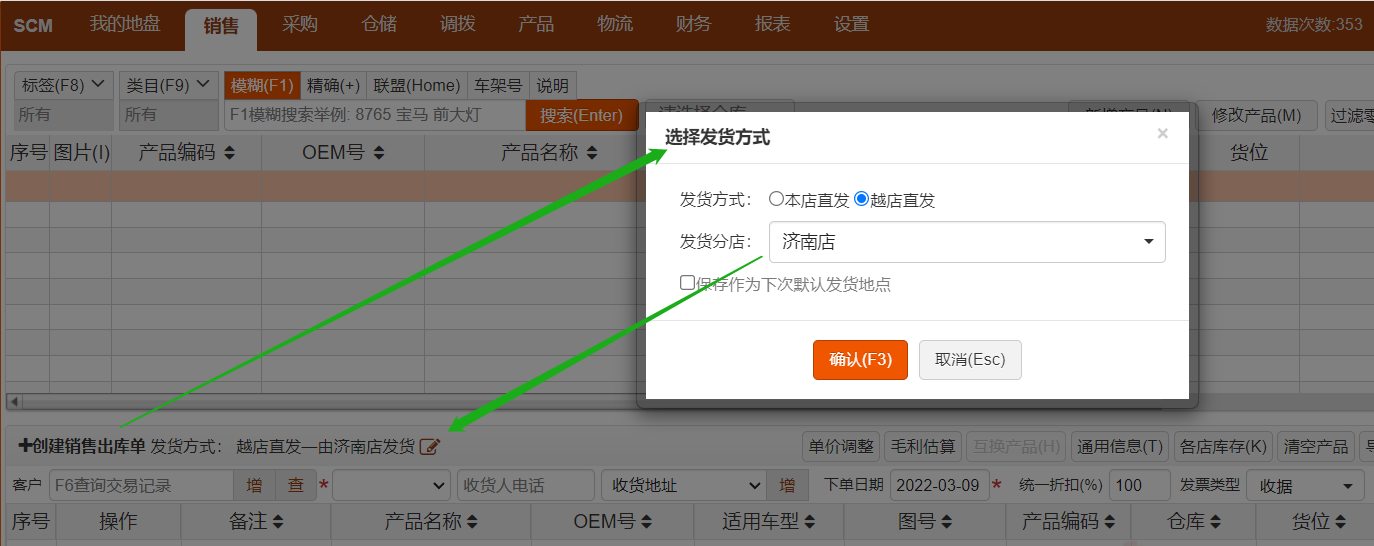Tick 保存作为下次默认发货地点 checkbox
Image resolution: width=1374 pixels, height=546 pixels.
click(x=687, y=283)
